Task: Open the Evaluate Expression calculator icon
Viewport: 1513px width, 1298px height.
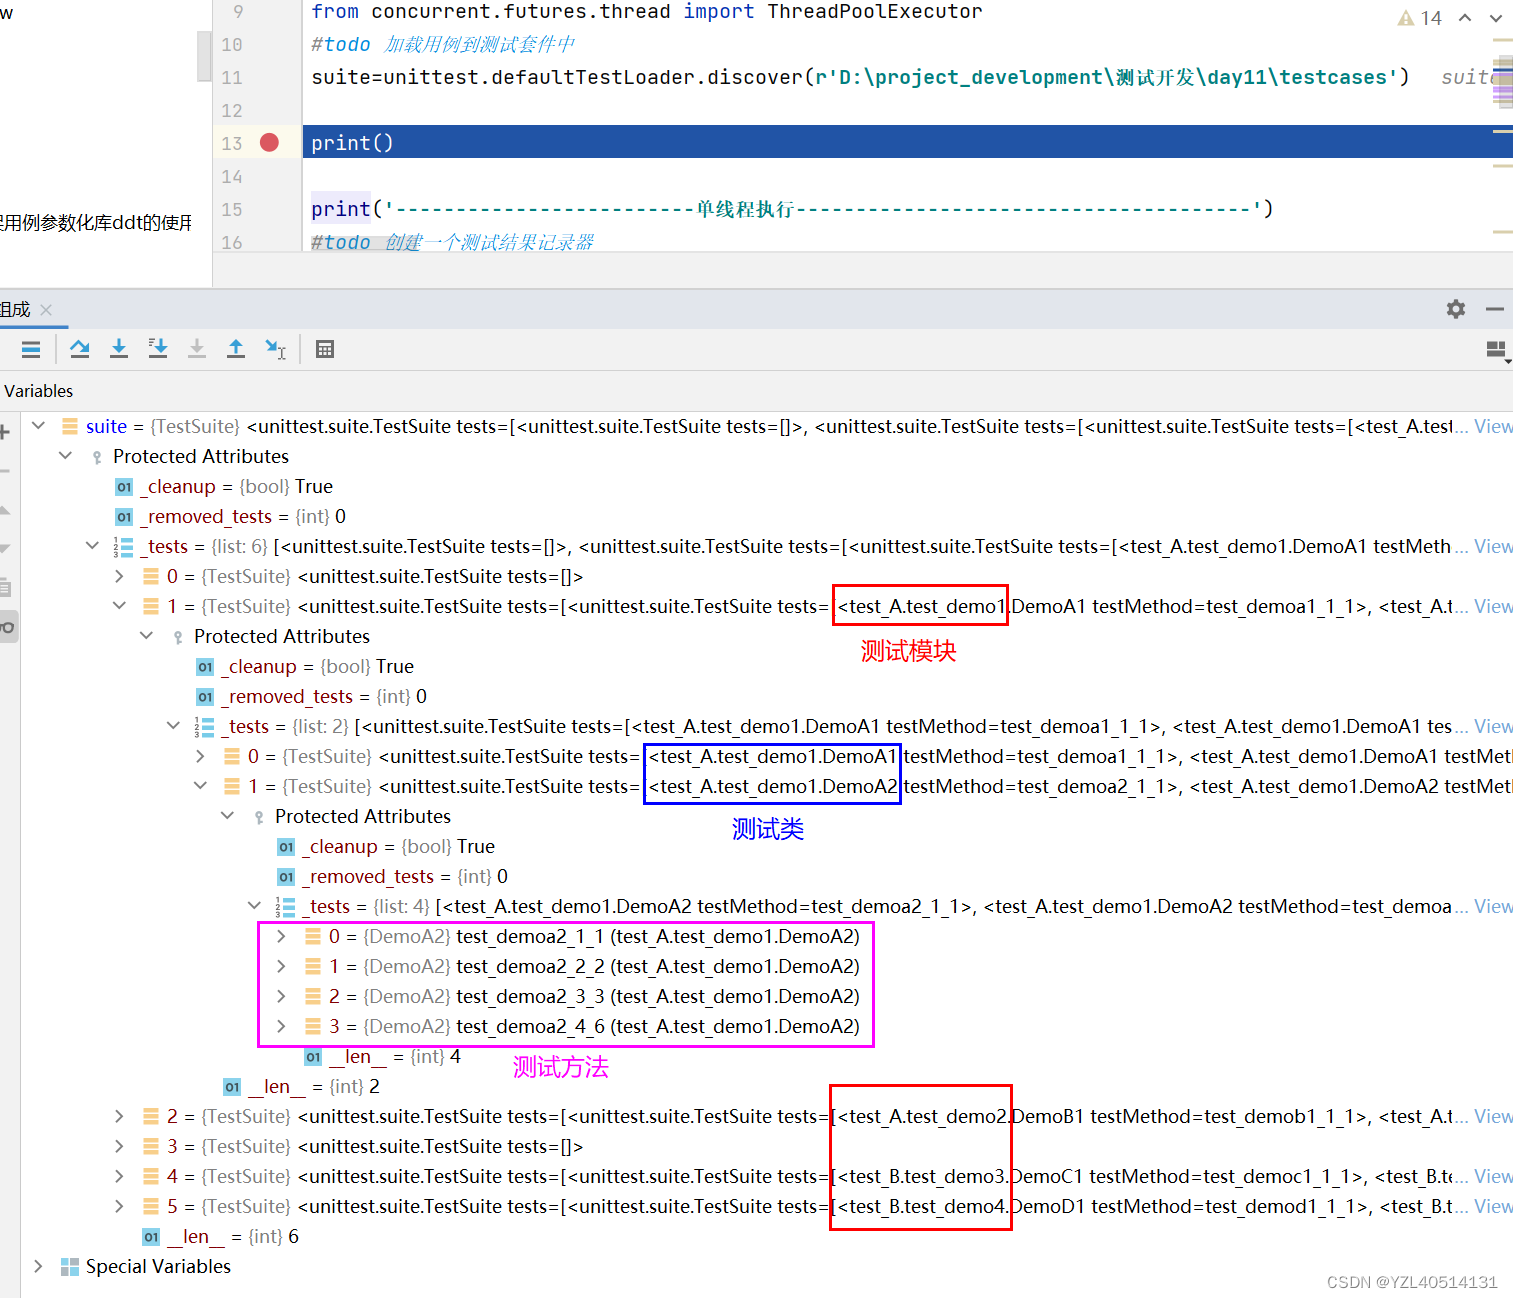Action: click(x=325, y=348)
